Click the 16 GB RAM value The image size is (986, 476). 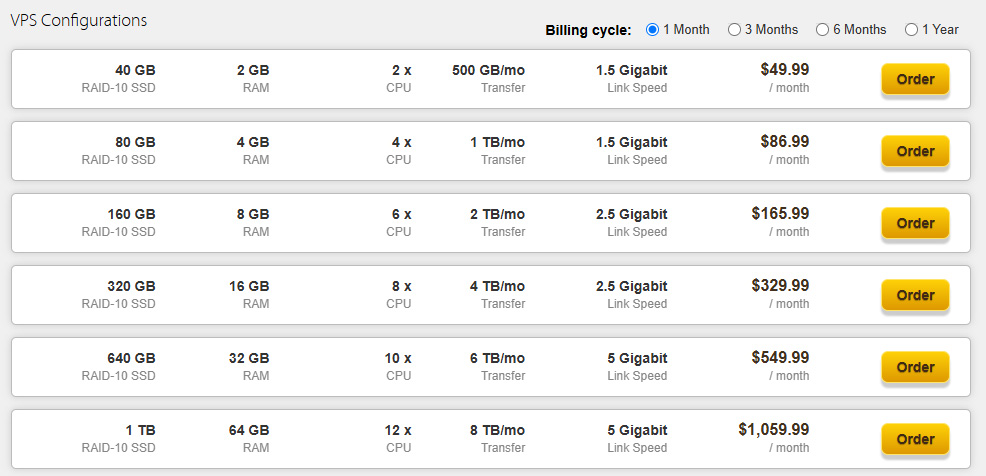[249, 286]
